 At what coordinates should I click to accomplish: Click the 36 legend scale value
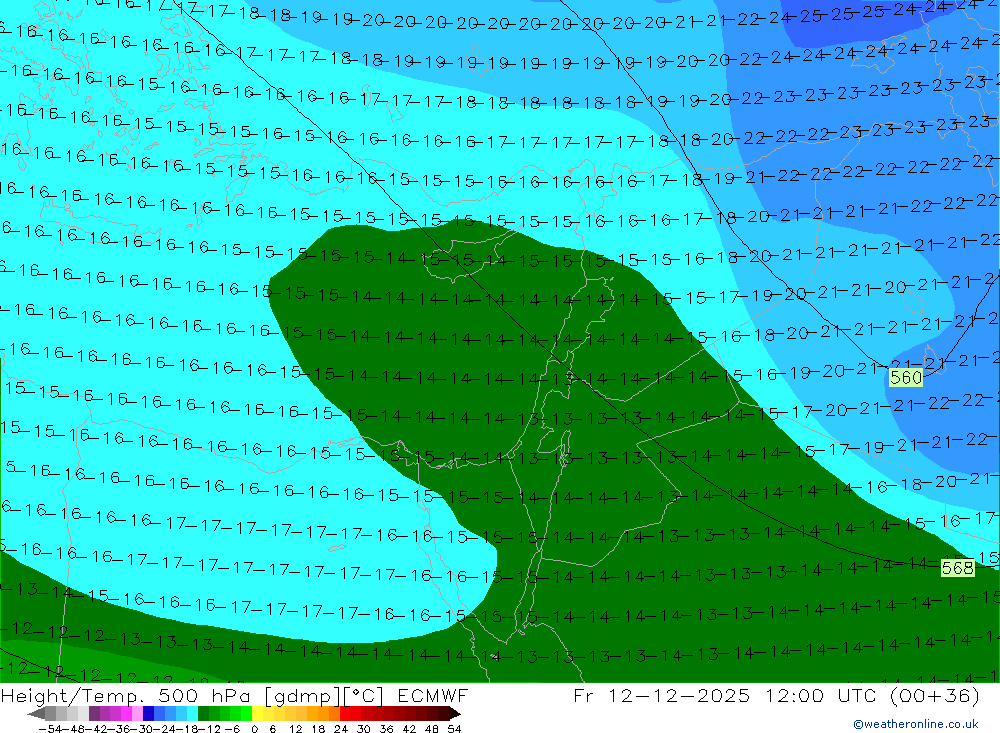pos(386,729)
